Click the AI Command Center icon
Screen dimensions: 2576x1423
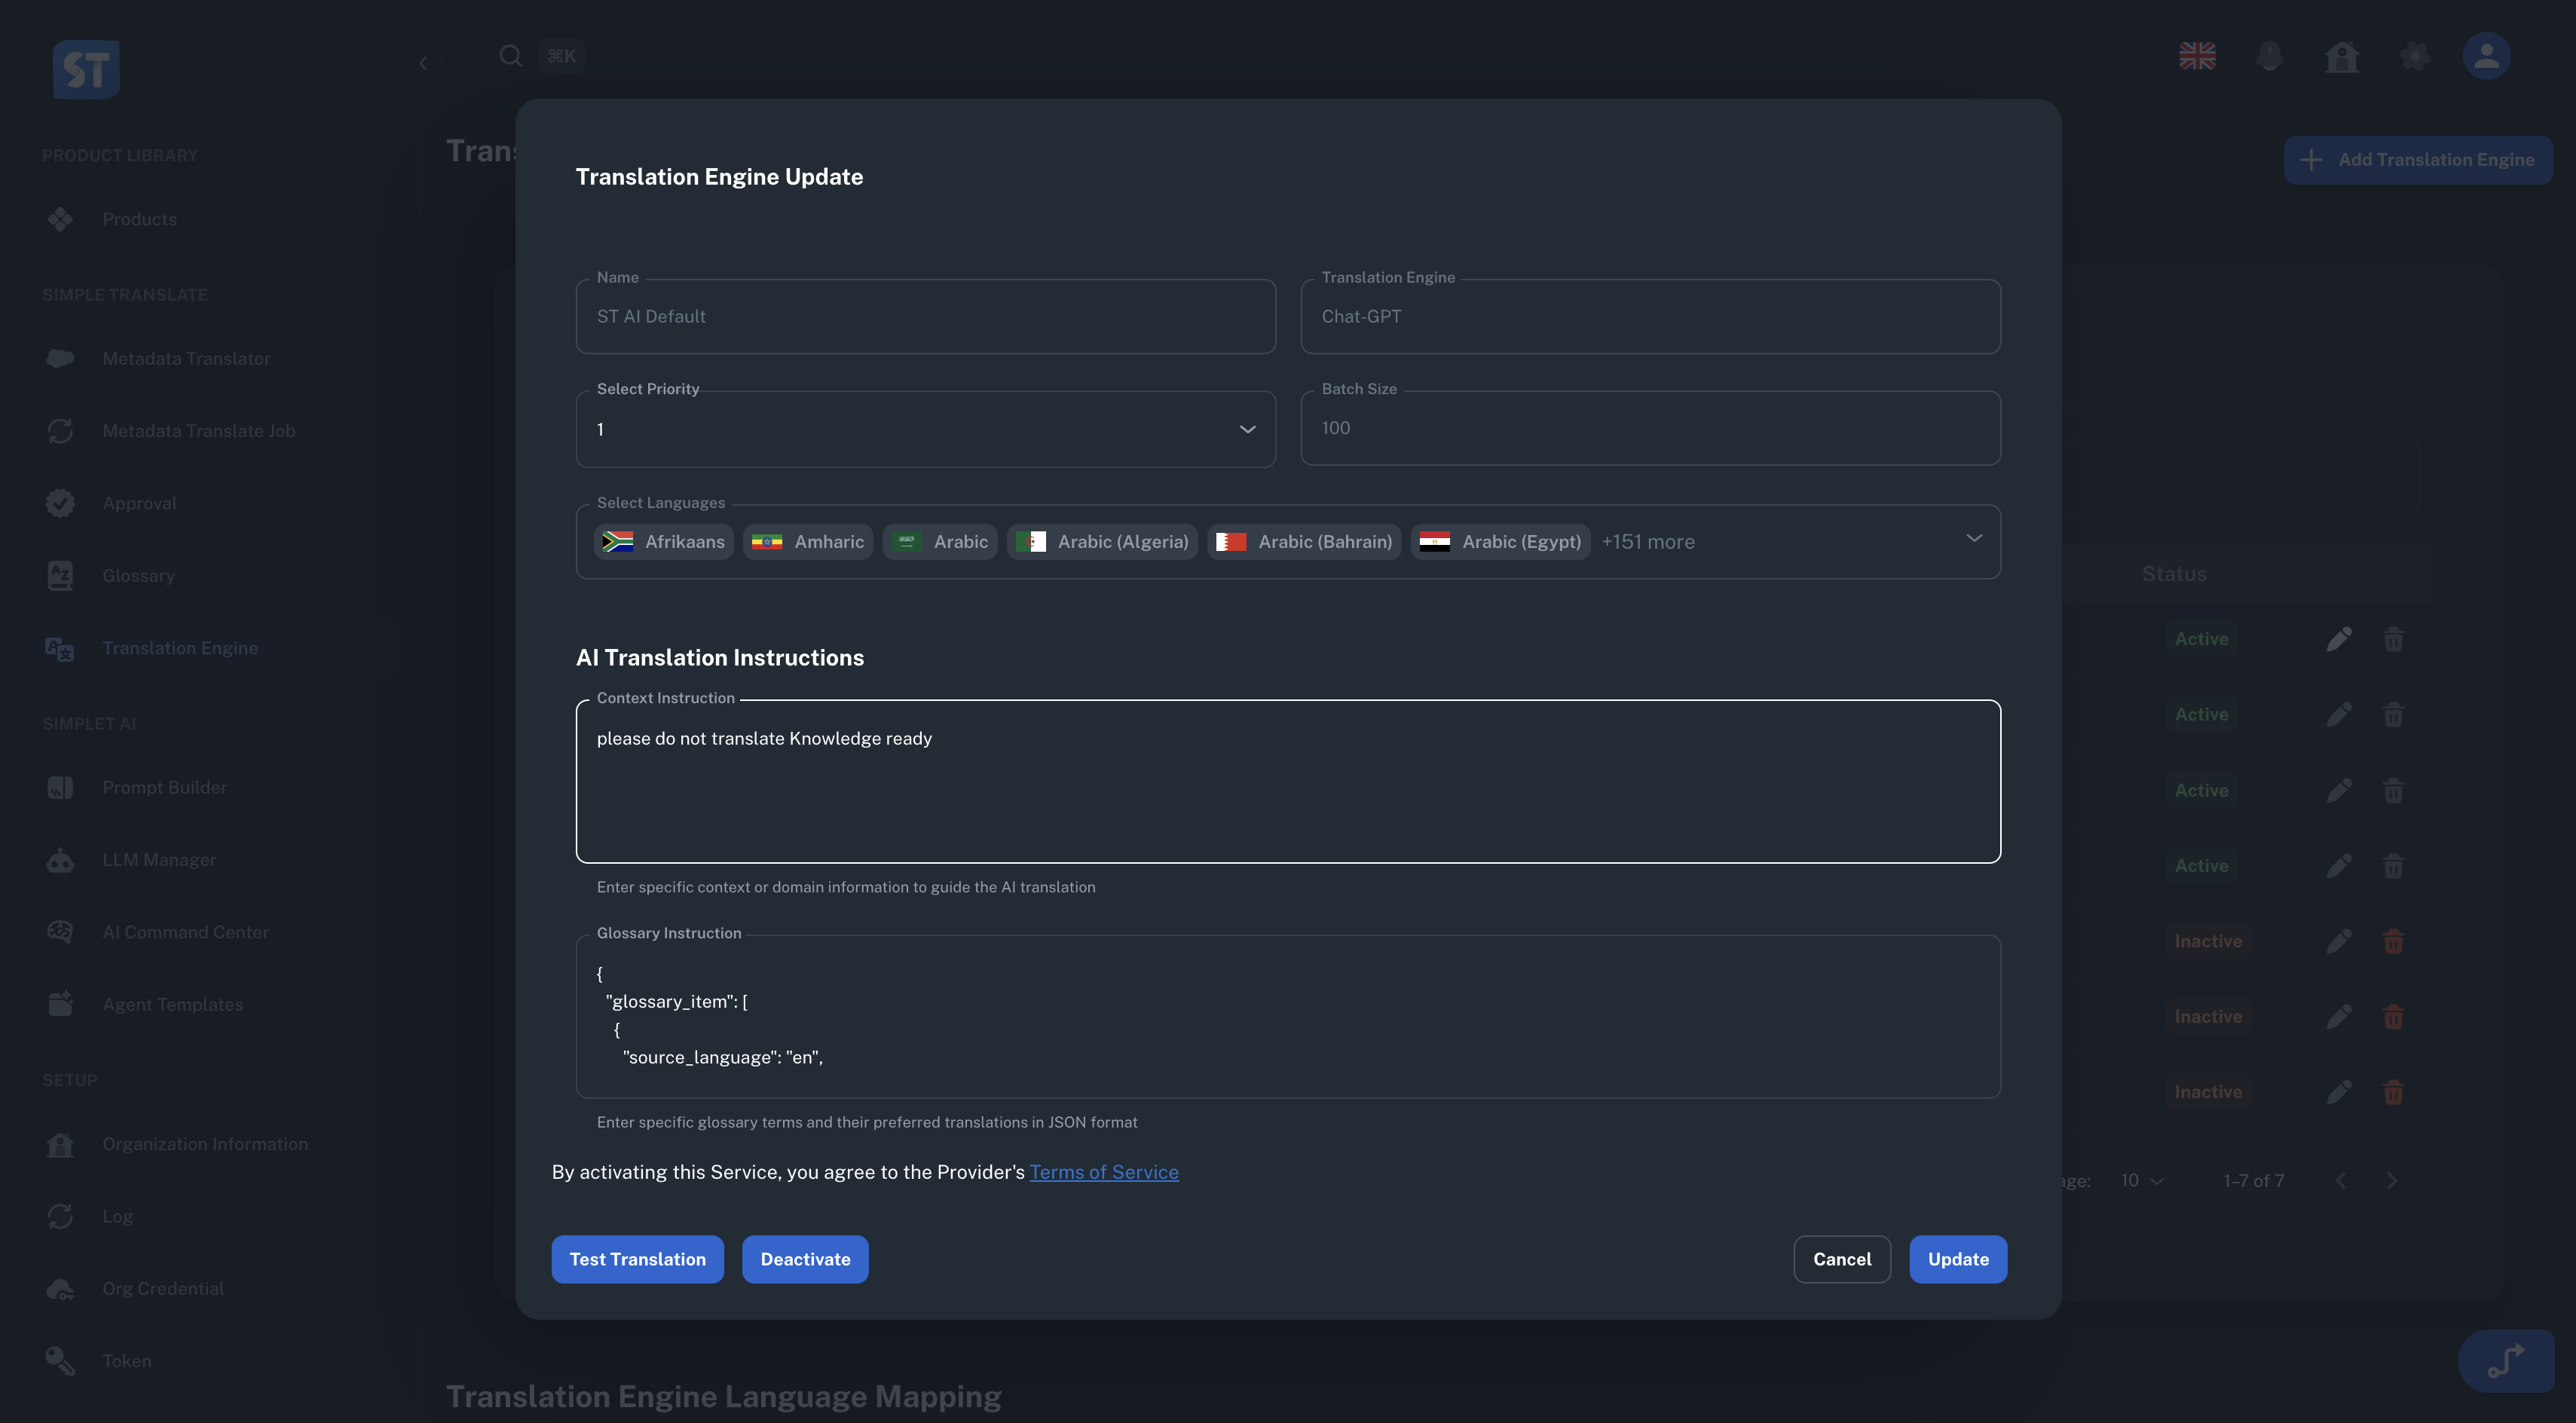60,931
